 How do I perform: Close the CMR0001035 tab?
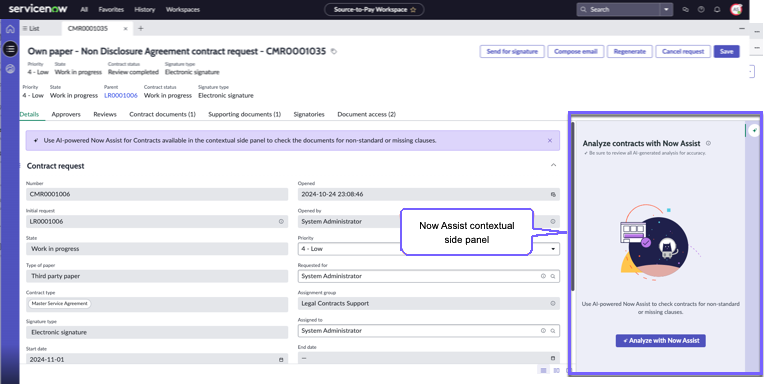coord(125,29)
